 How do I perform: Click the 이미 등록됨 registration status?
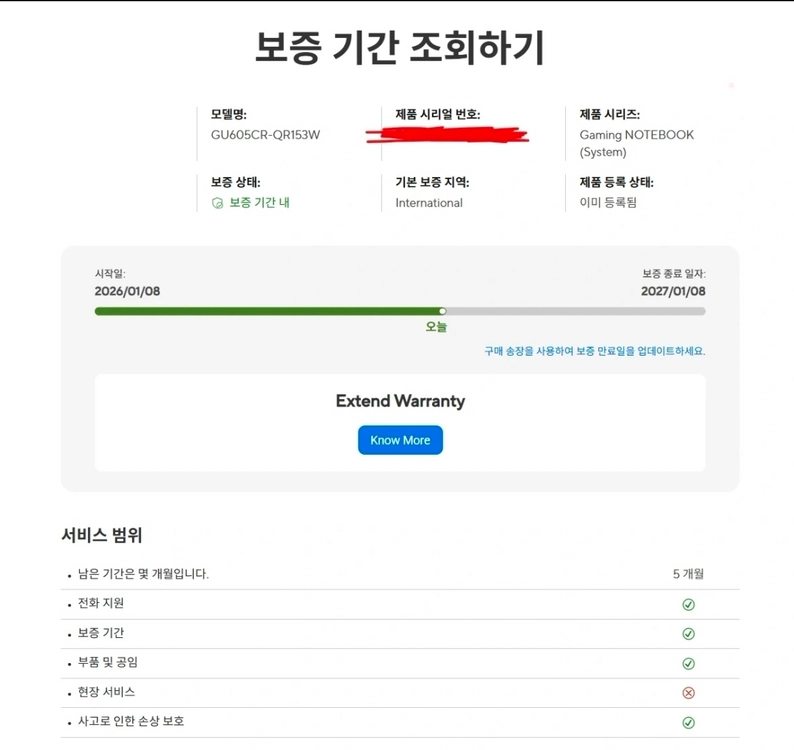pyautogui.click(x=608, y=203)
